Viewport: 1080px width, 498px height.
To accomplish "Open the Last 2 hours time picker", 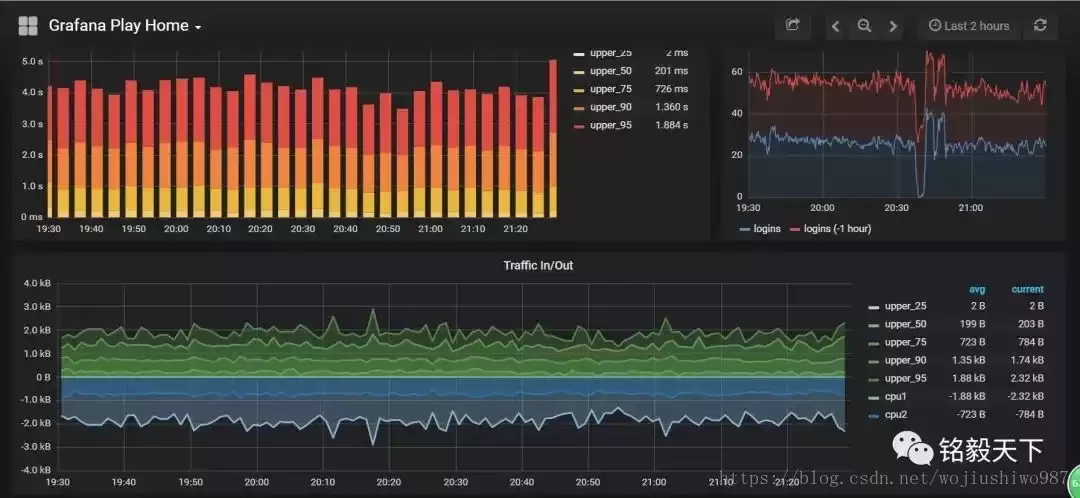I will (968, 26).
